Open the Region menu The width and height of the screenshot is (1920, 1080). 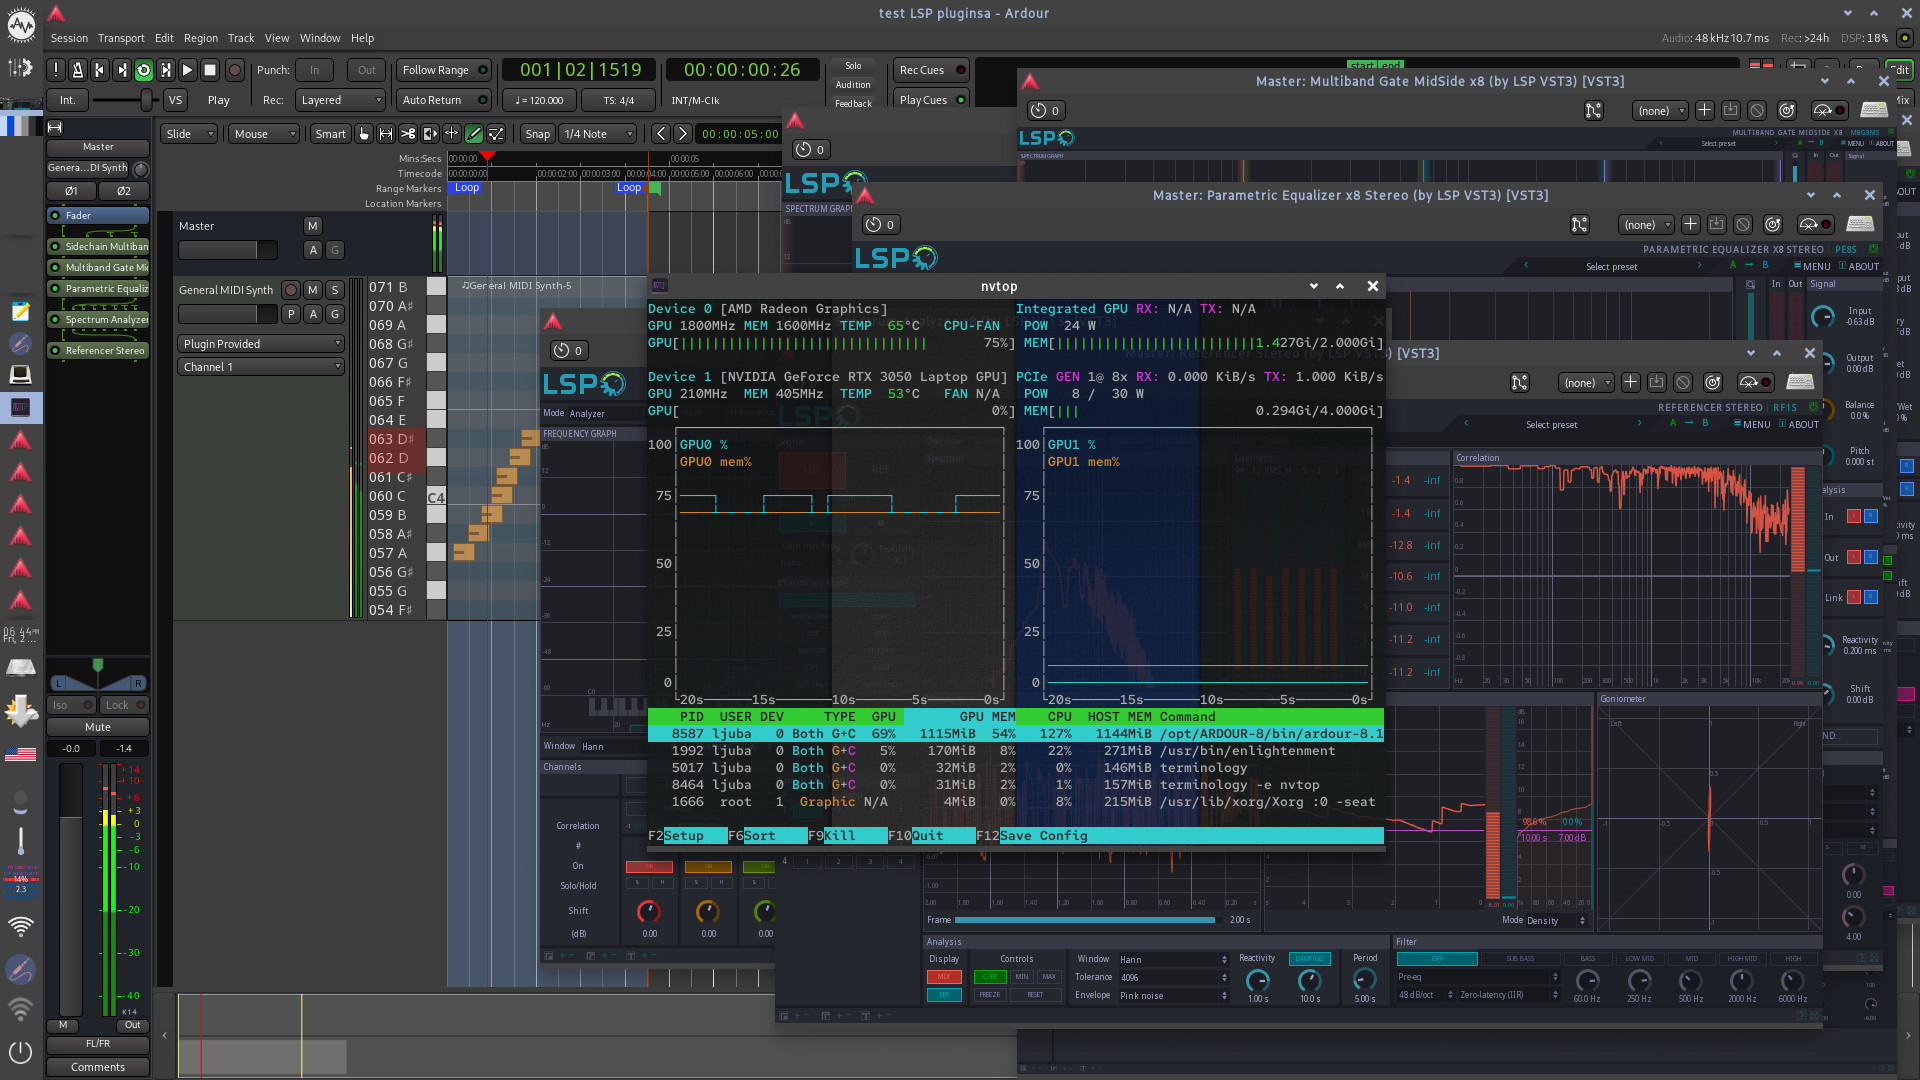[x=200, y=38]
